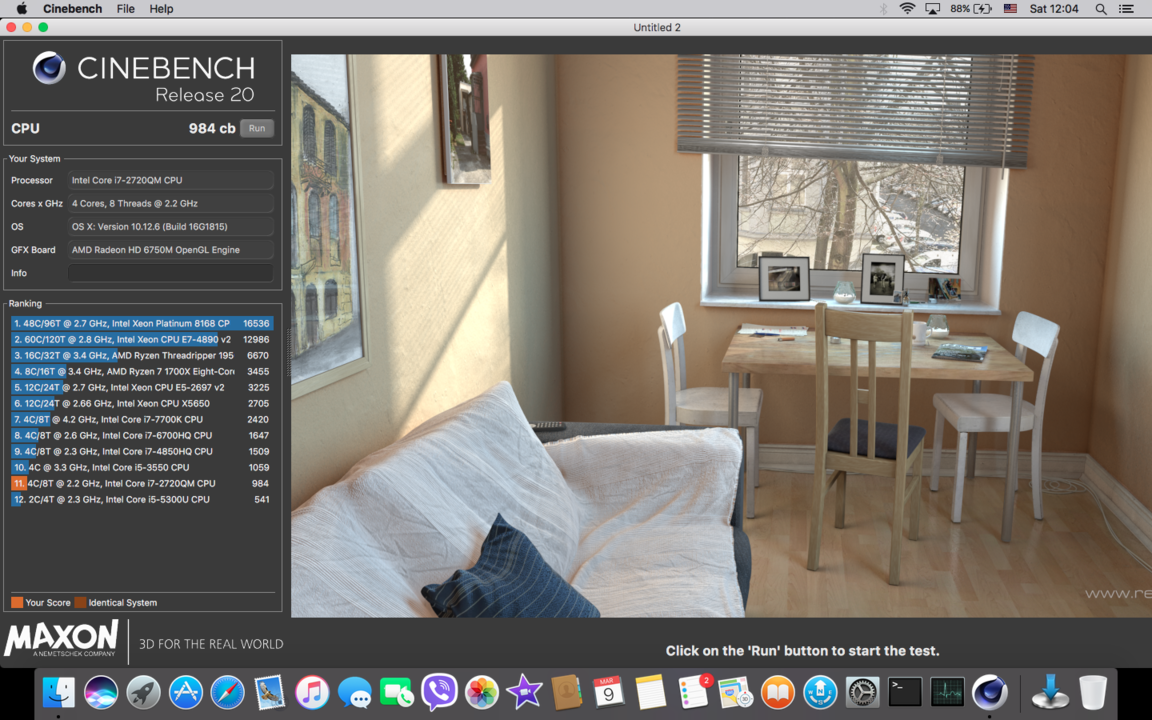
Task: Click the Sat 12:04 clock
Action: (1054, 9)
